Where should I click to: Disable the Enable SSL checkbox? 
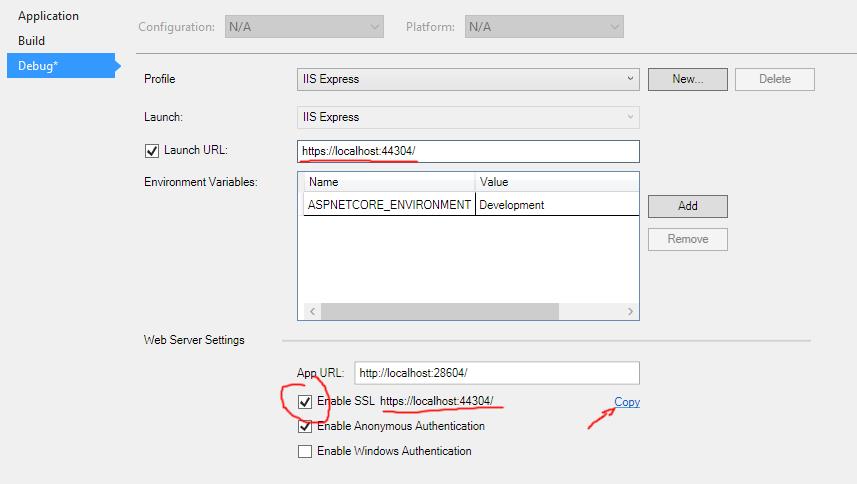tap(305, 402)
